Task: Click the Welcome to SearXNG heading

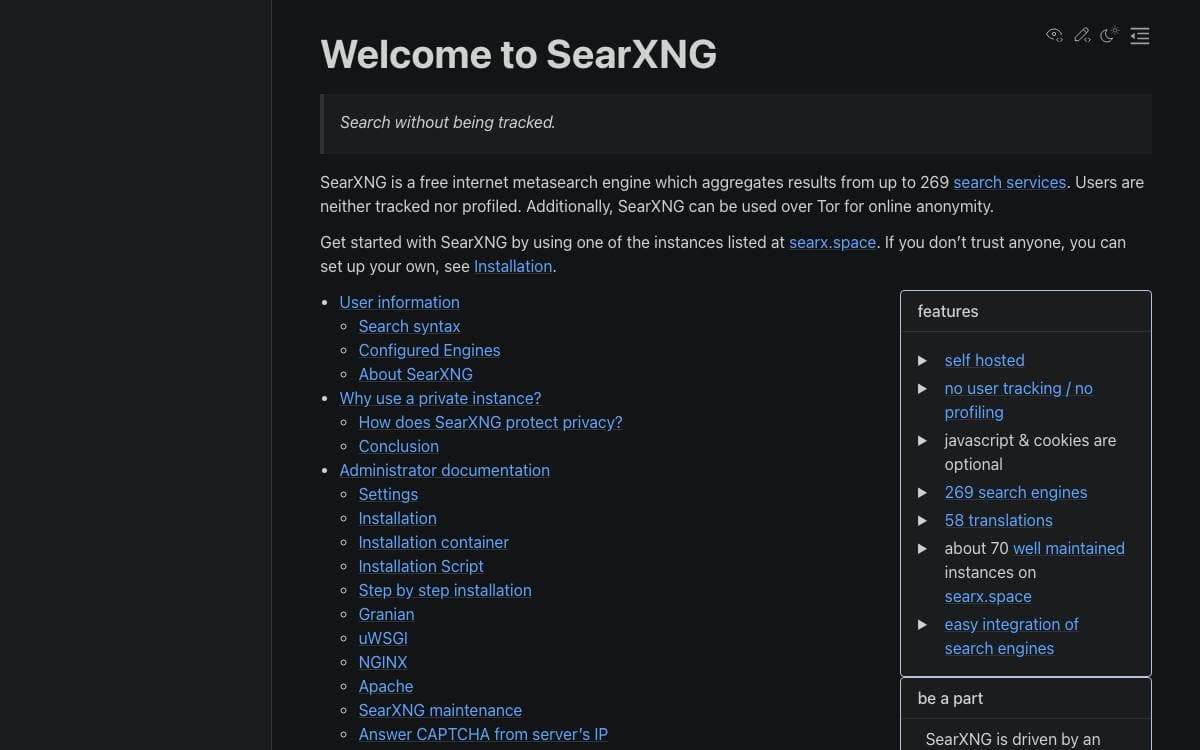Action: pyautogui.click(x=518, y=54)
